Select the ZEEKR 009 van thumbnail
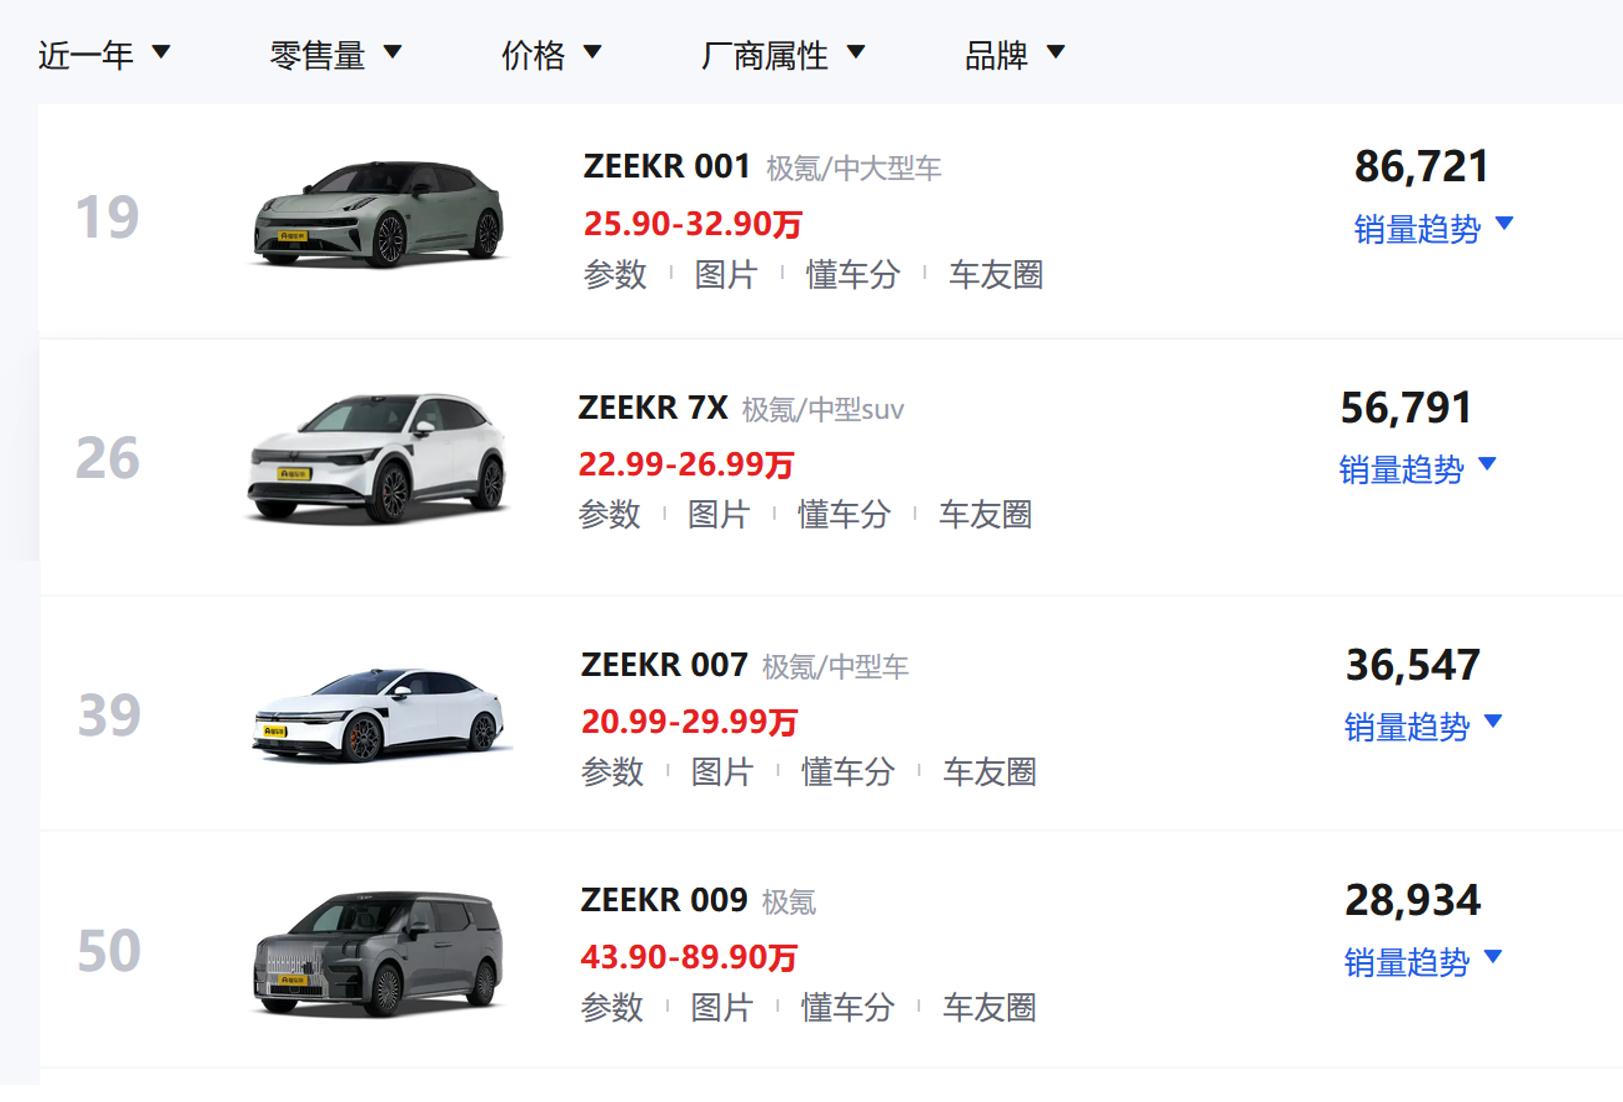This screenshot has width=1623, height=1102. [379, 952]
